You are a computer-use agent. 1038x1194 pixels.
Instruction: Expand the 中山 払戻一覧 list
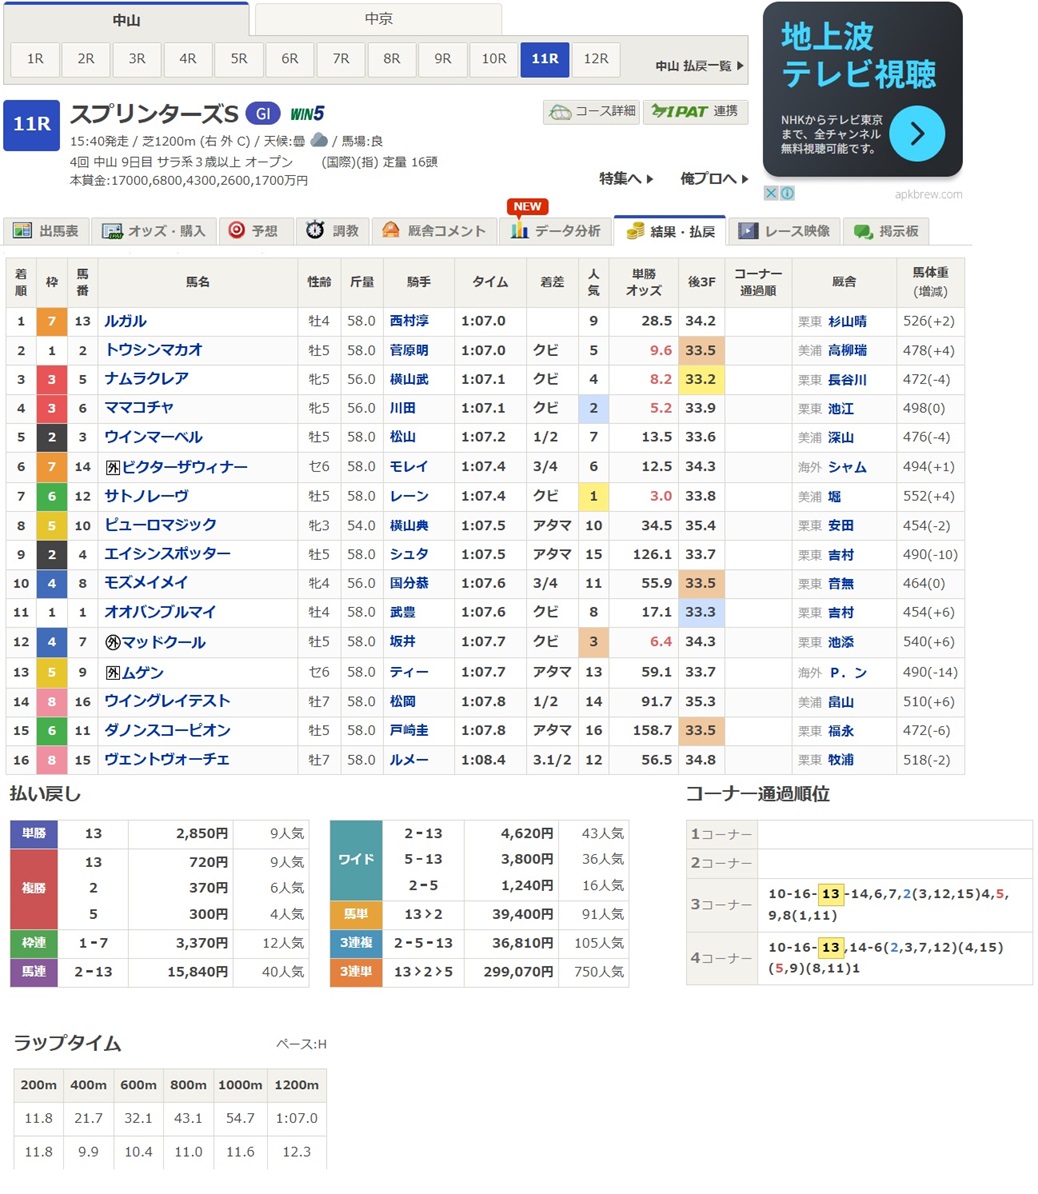pyautogui.click(x=699, y=66)
